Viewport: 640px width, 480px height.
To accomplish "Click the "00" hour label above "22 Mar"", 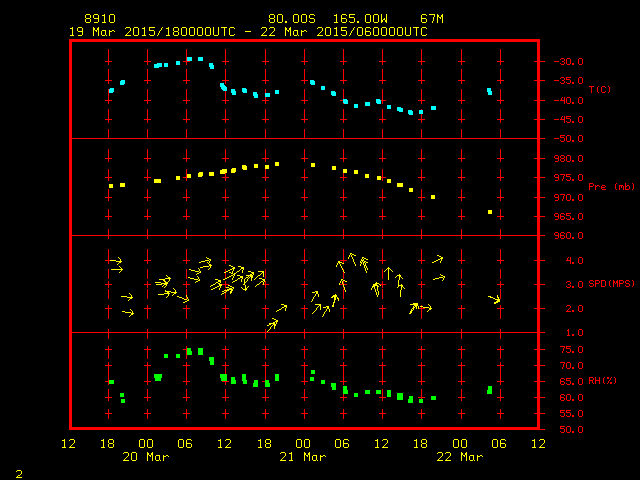I will click(460, 444).
